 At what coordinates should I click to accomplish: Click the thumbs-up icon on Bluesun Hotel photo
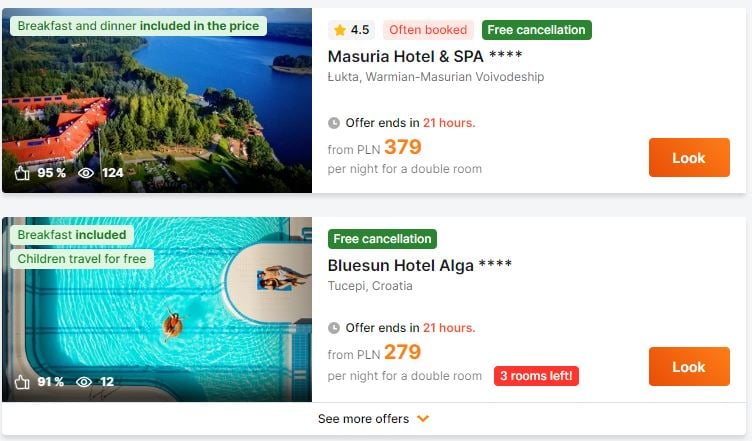[x=22, y=382]
